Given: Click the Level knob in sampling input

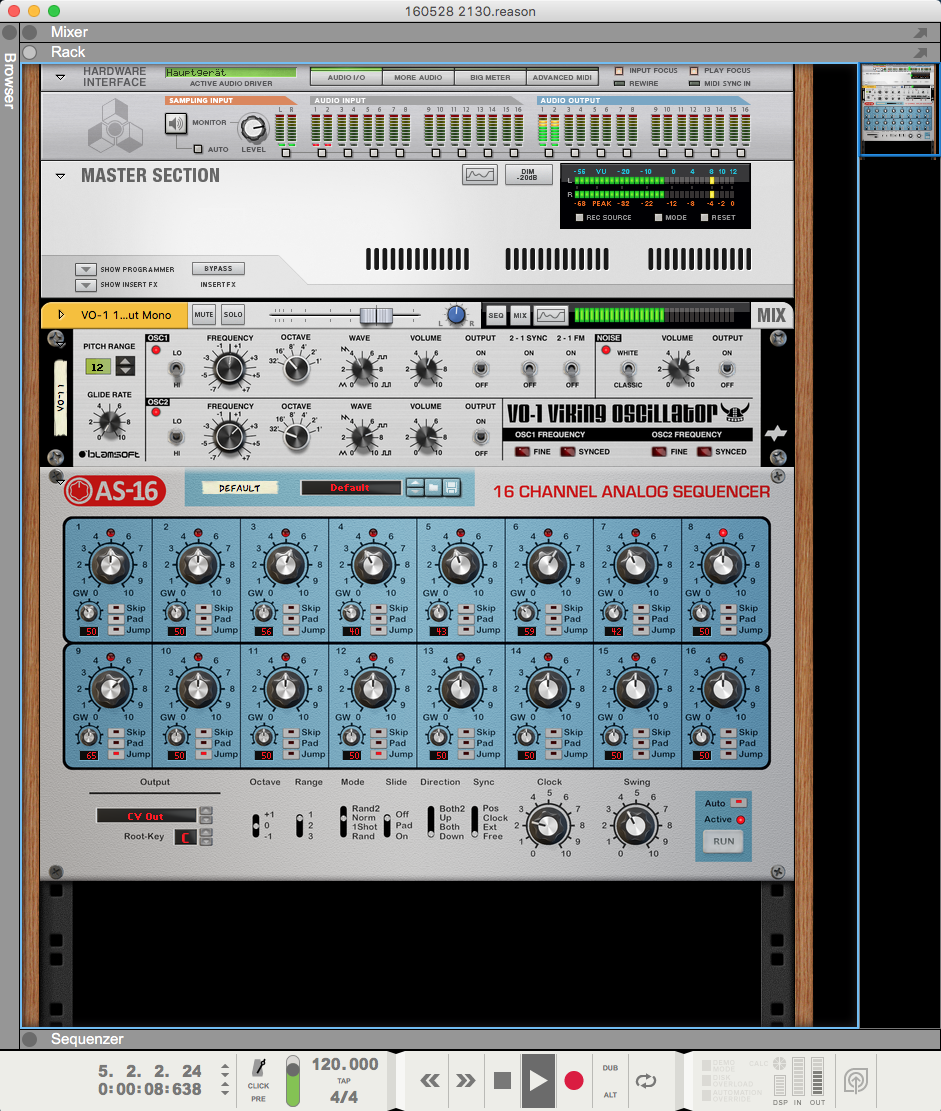Looking at the screenshot, I should (253, 129).
